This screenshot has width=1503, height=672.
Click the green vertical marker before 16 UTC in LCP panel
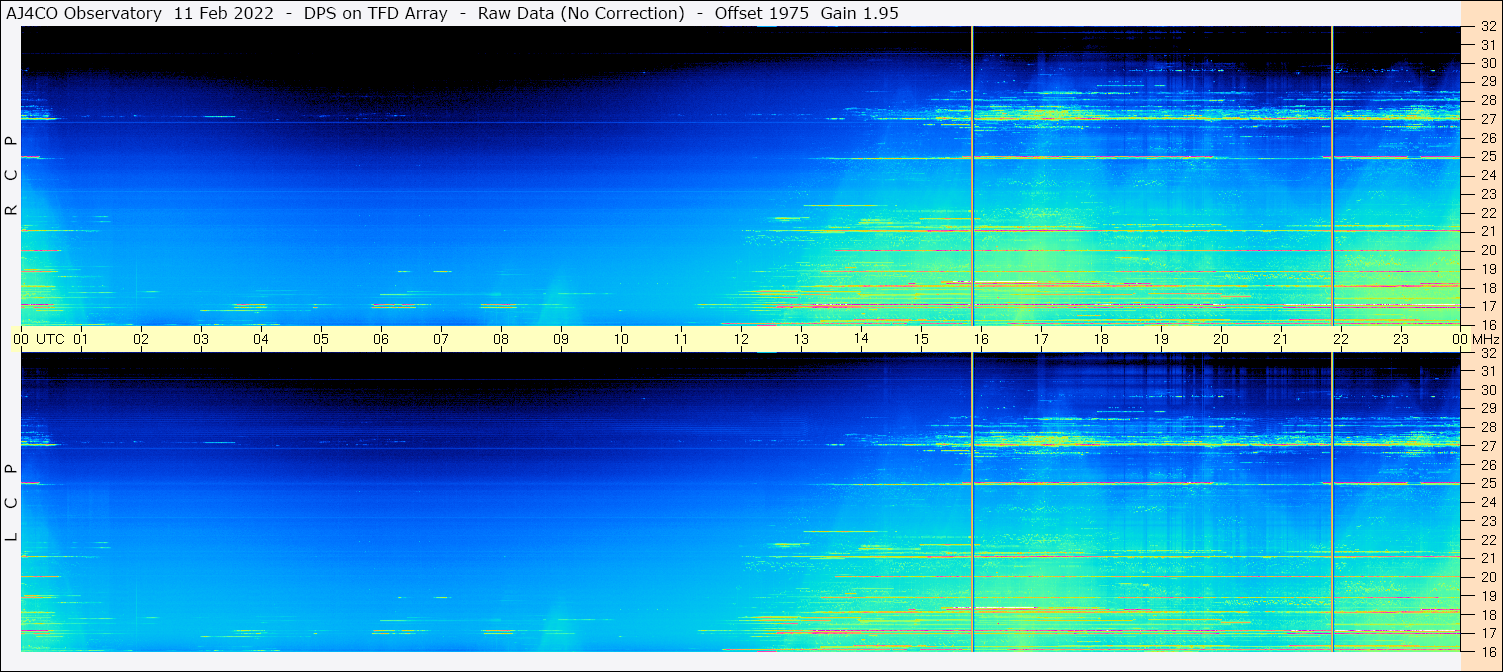(x=972, y=502)
